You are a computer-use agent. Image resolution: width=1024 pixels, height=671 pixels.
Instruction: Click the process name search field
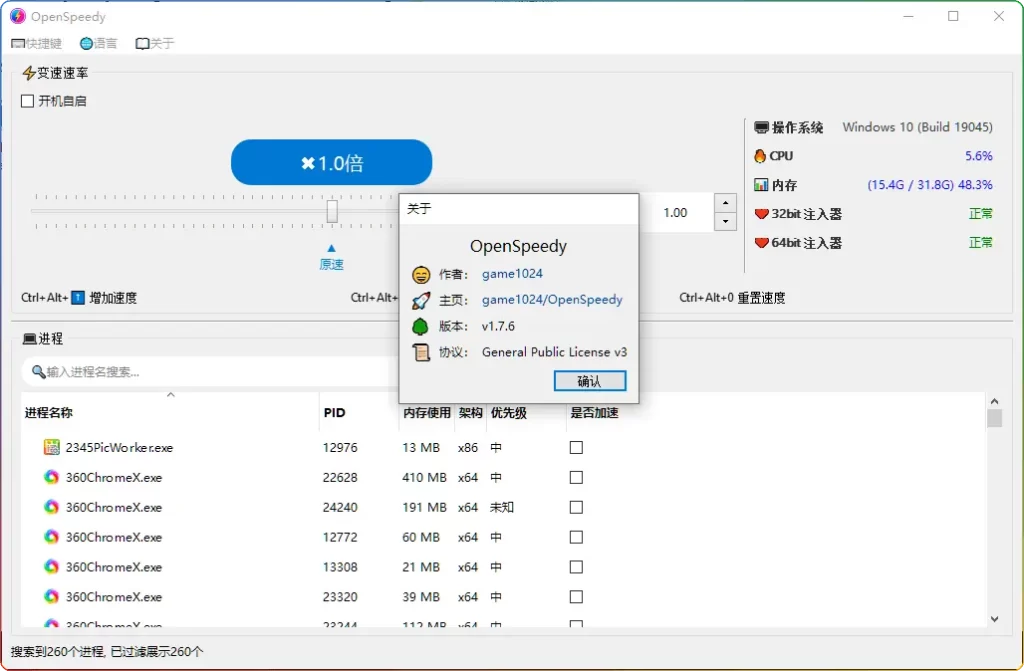pyautogui.click(x=212, y=372)
